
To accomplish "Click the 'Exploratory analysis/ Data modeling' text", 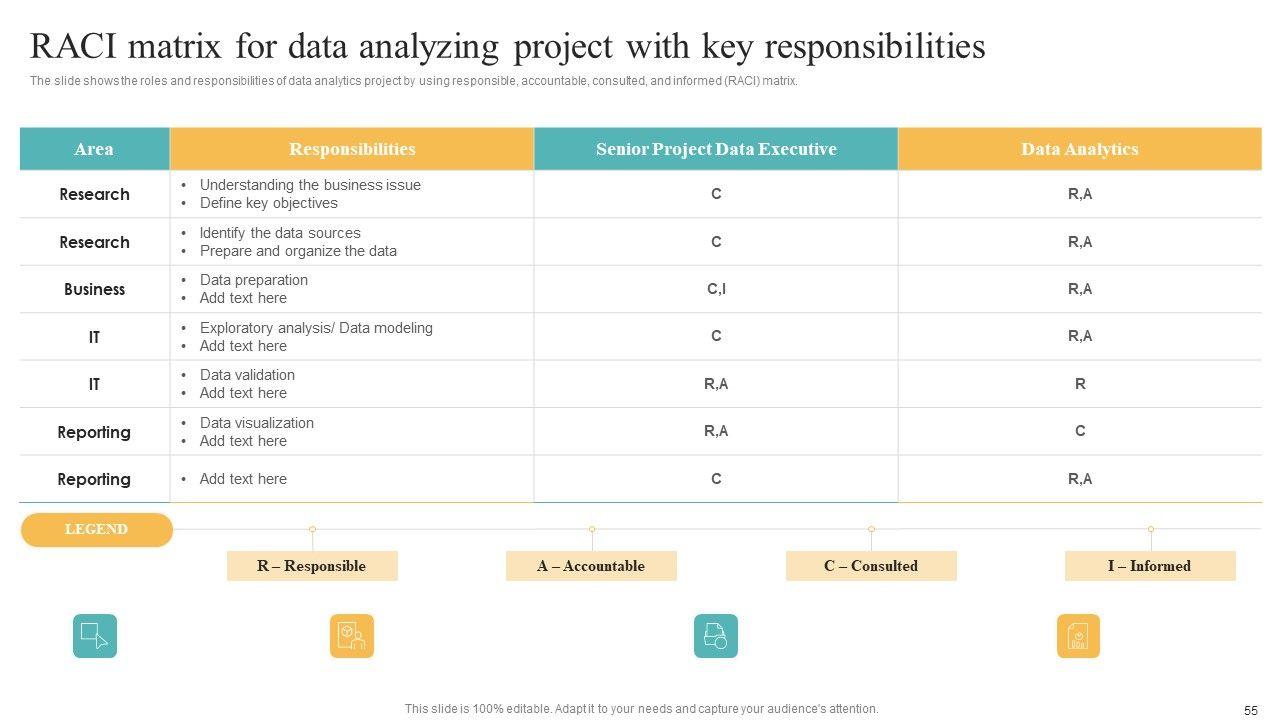I will tap(316, 328).
